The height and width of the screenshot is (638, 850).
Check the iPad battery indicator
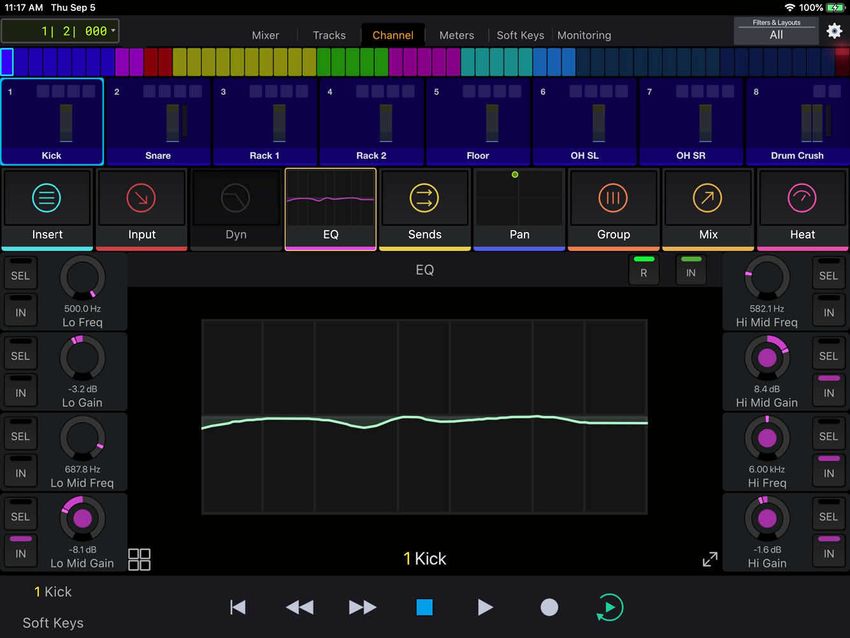(x=834, y=8)
